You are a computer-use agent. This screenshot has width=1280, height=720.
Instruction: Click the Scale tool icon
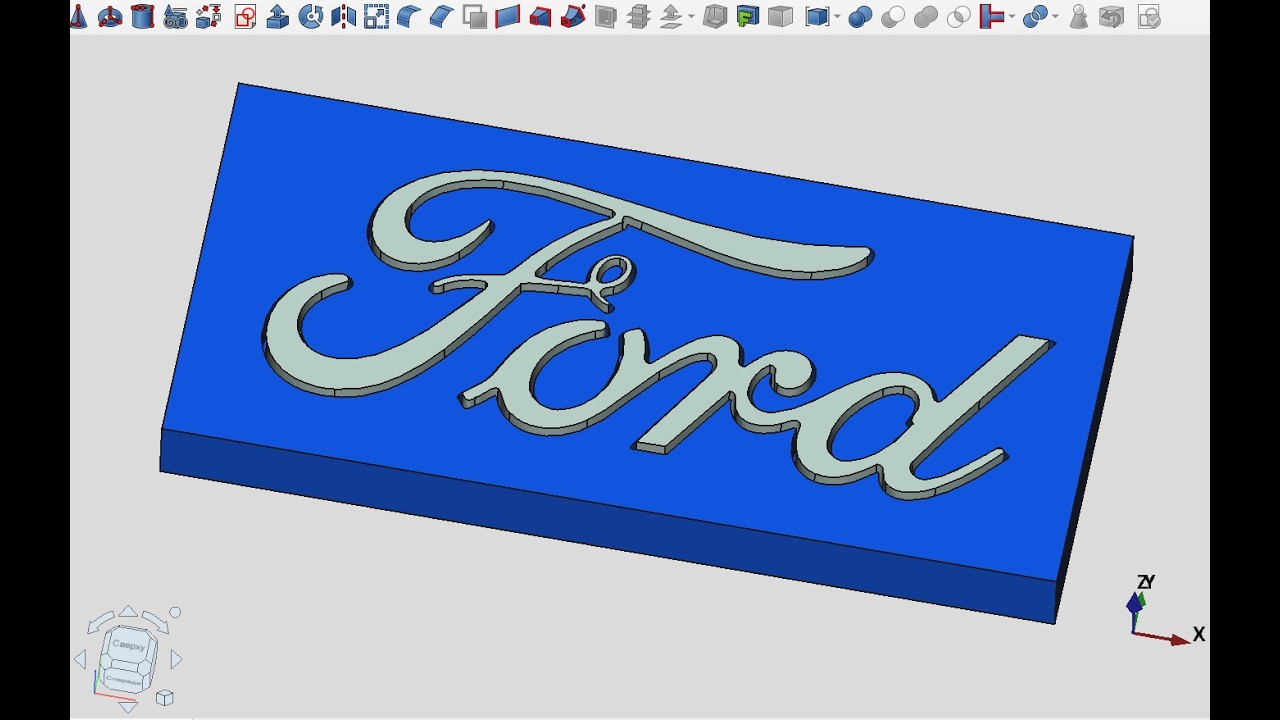(376, 17)
